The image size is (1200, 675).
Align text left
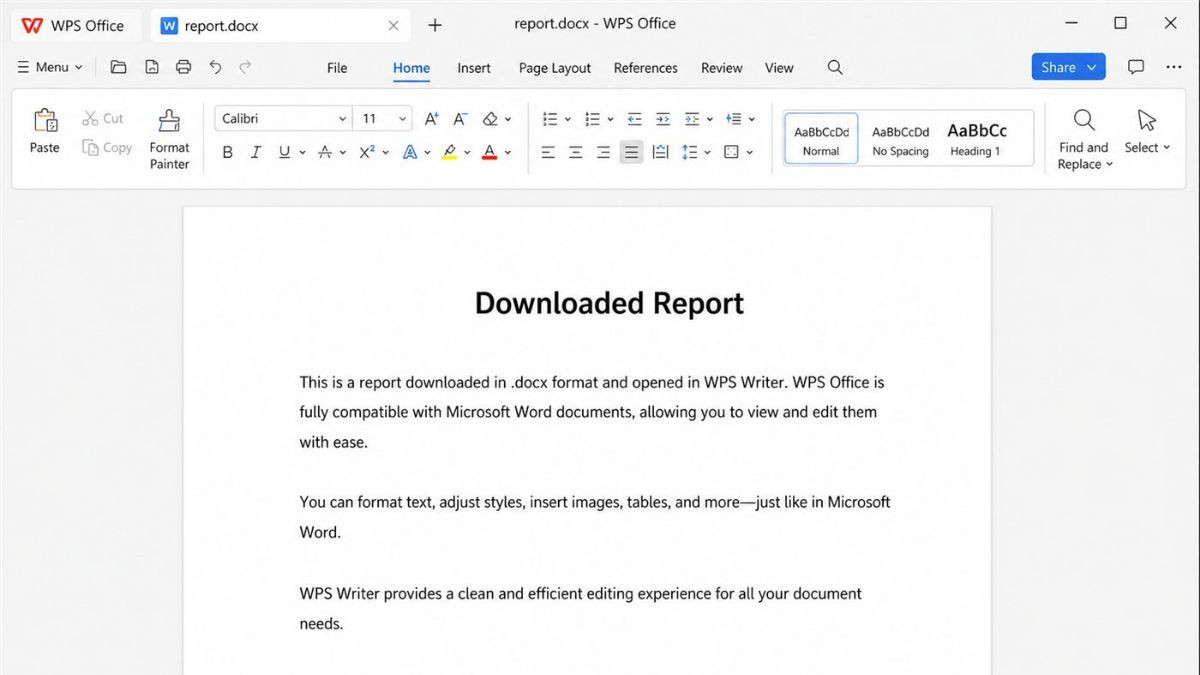[x=548, y=152]
